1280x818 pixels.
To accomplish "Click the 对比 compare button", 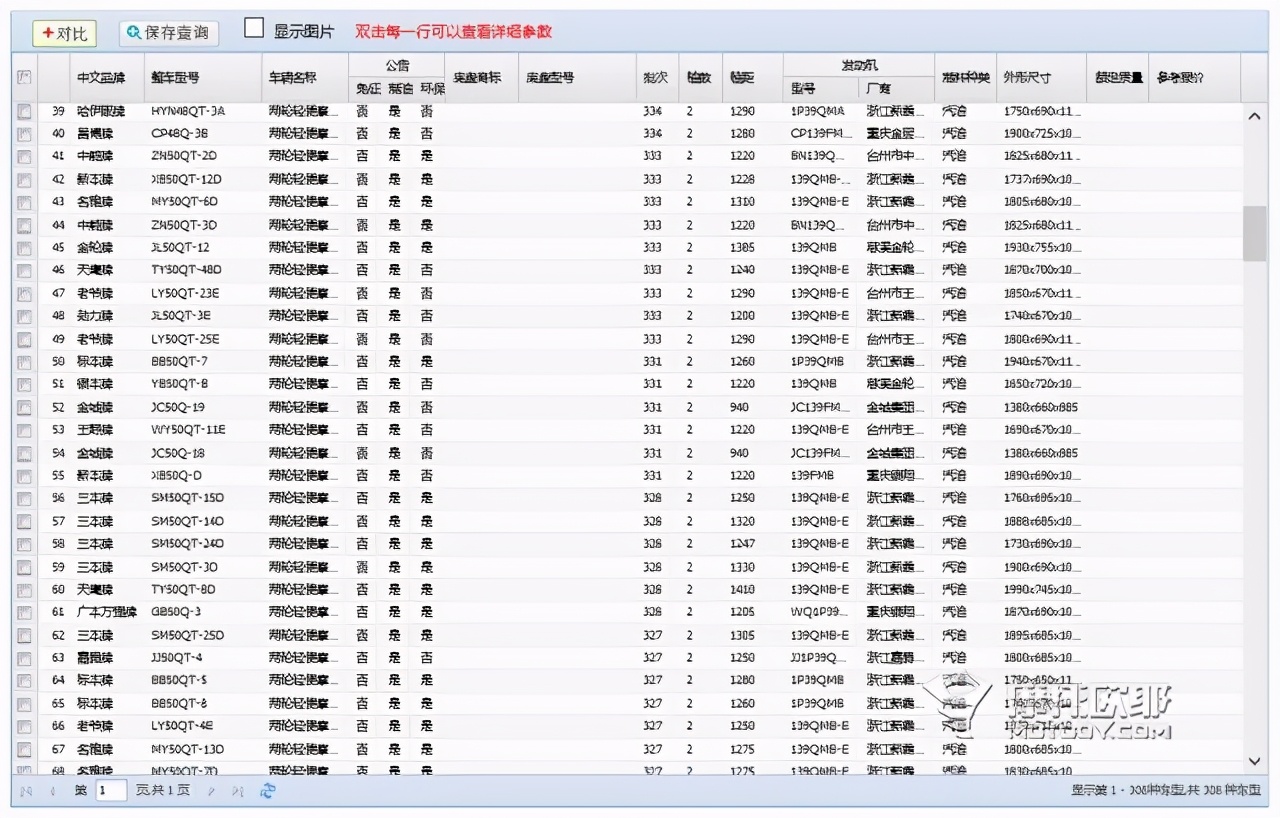I will coord(64,33).
